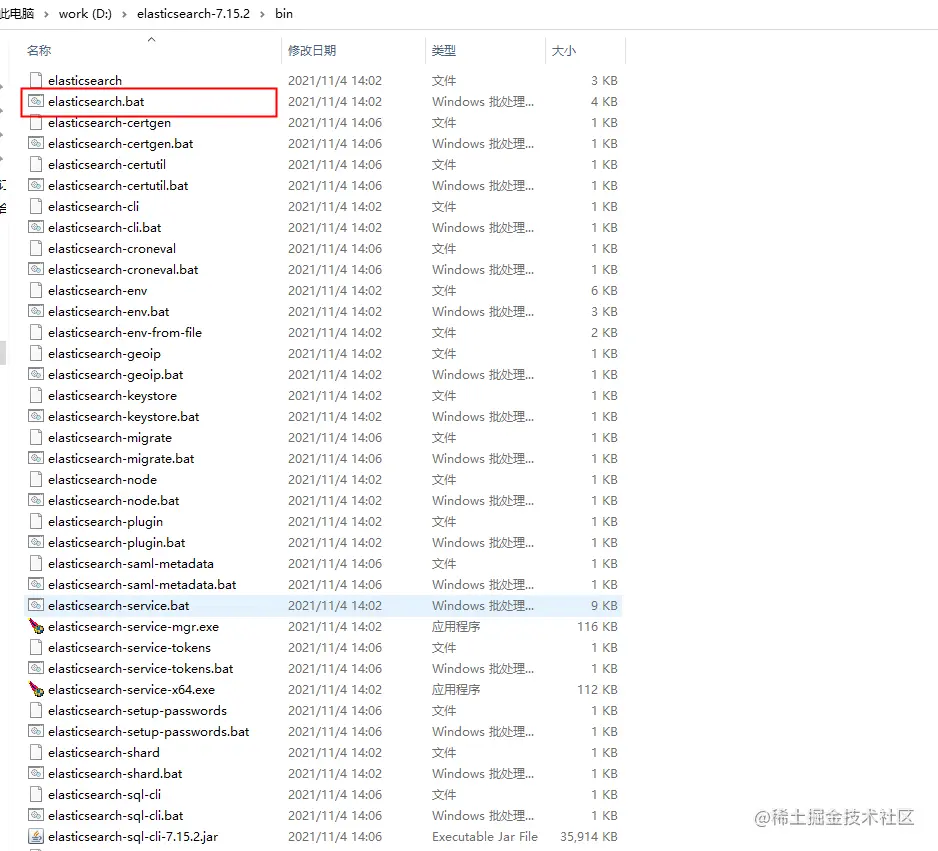Select the elasticsearch-certgen document icon
Viewport: 938px width, 851px height.
point(36,123)
